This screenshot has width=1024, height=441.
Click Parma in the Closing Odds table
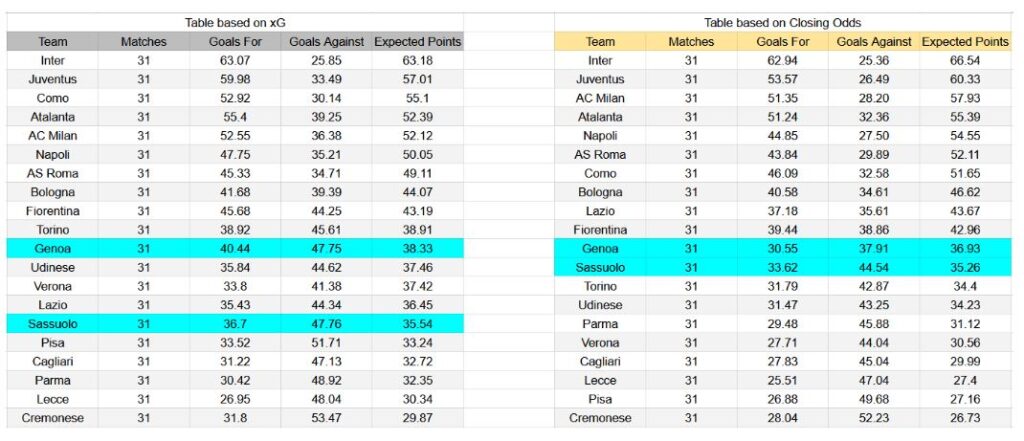(600, 323)
